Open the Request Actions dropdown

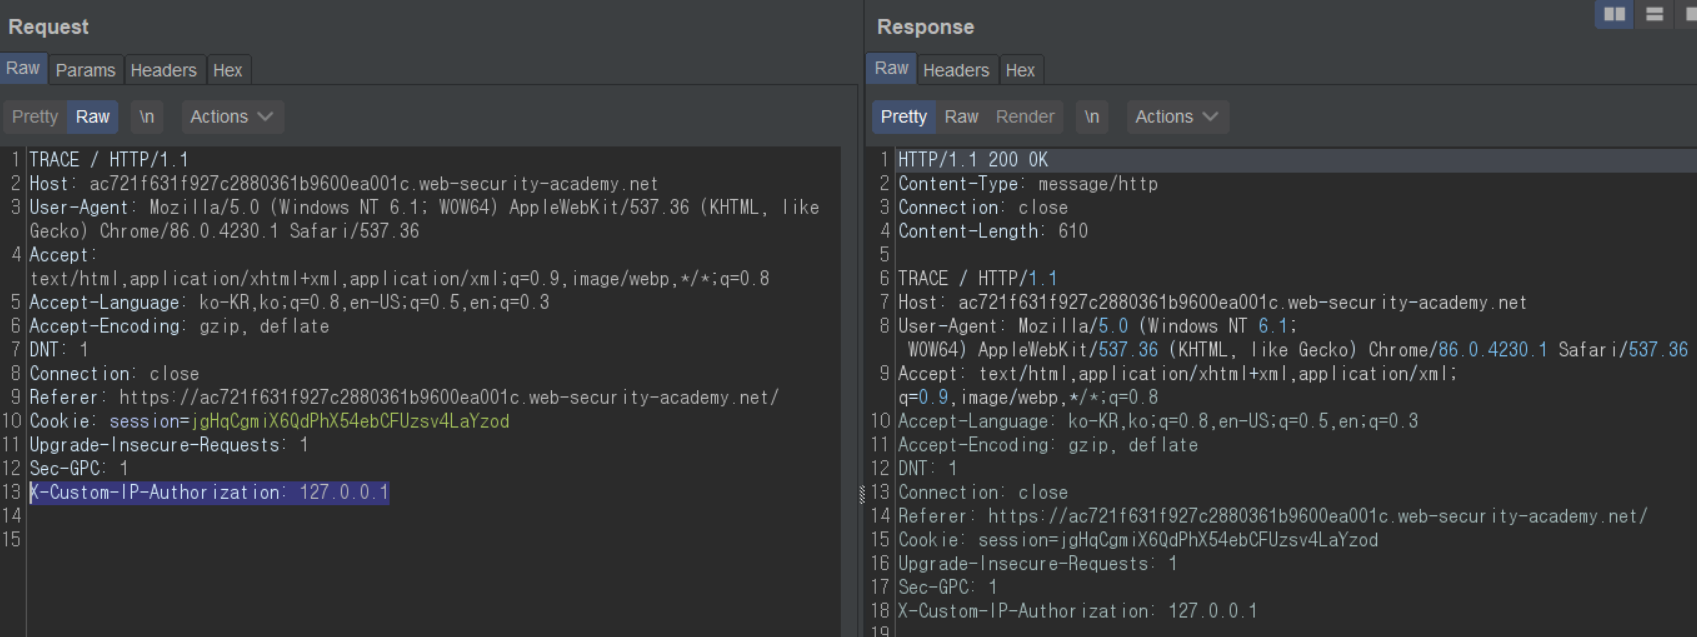(231, 117)
